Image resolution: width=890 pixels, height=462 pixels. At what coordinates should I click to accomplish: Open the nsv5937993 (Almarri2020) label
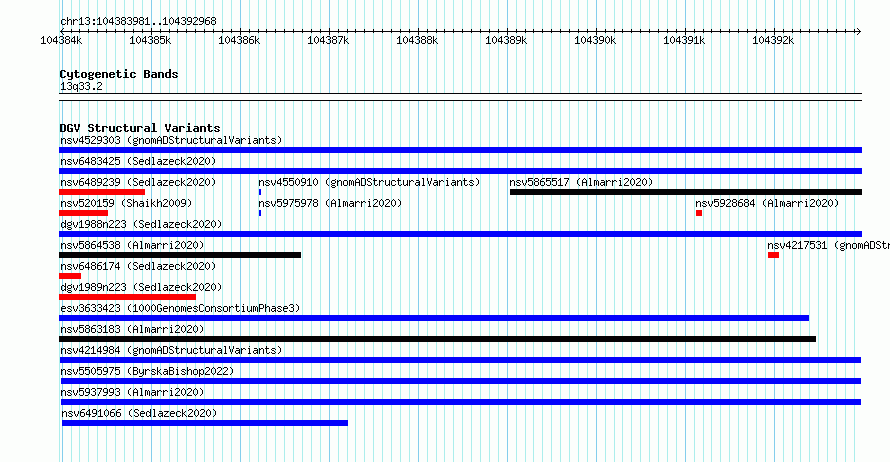[x=132, y=392]
